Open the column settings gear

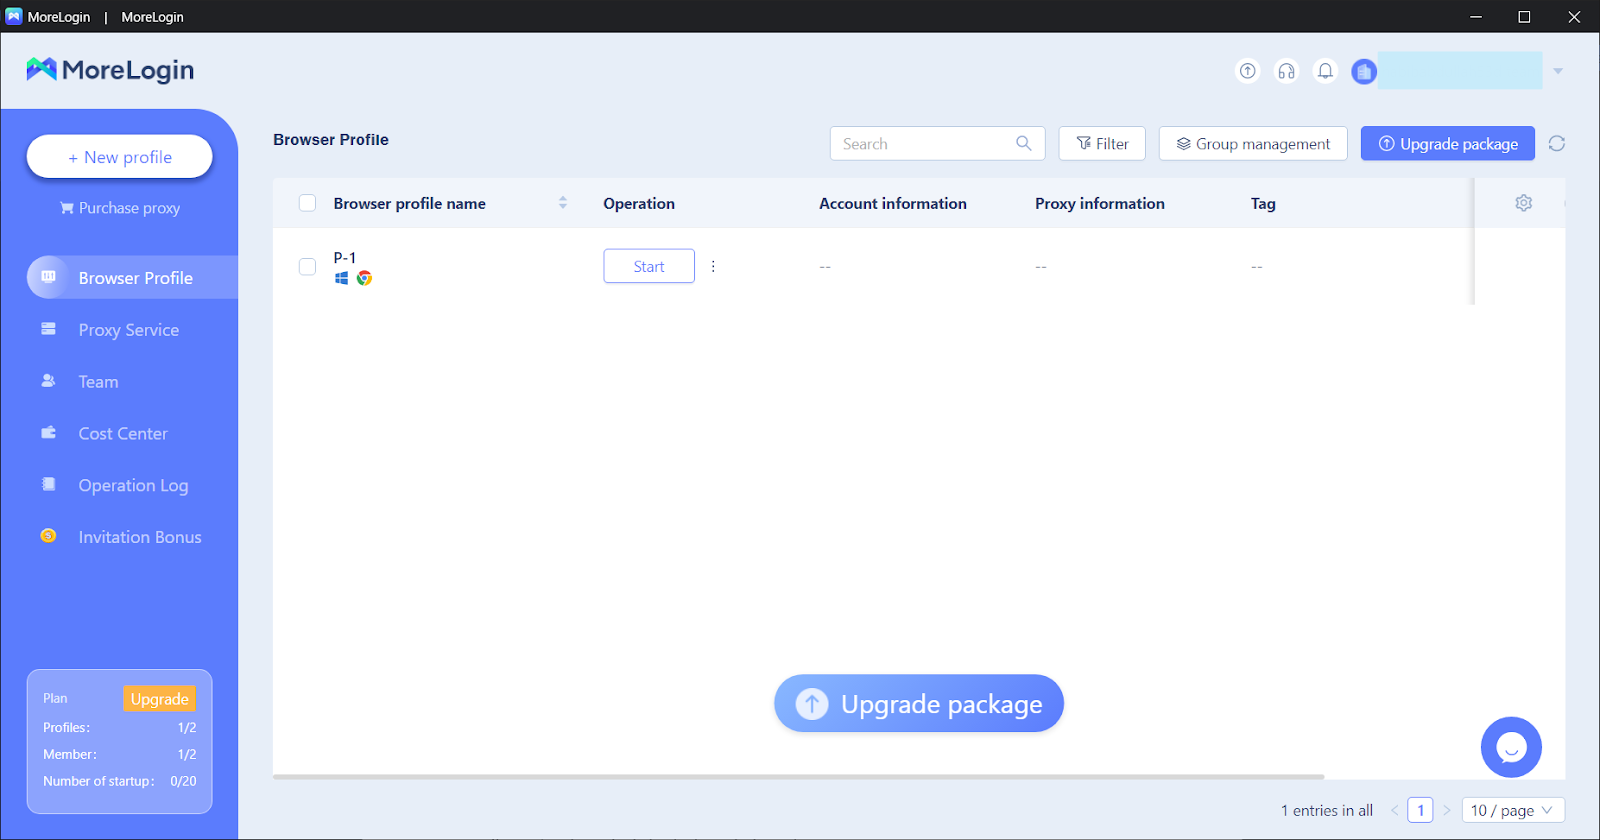(1523, 203)
